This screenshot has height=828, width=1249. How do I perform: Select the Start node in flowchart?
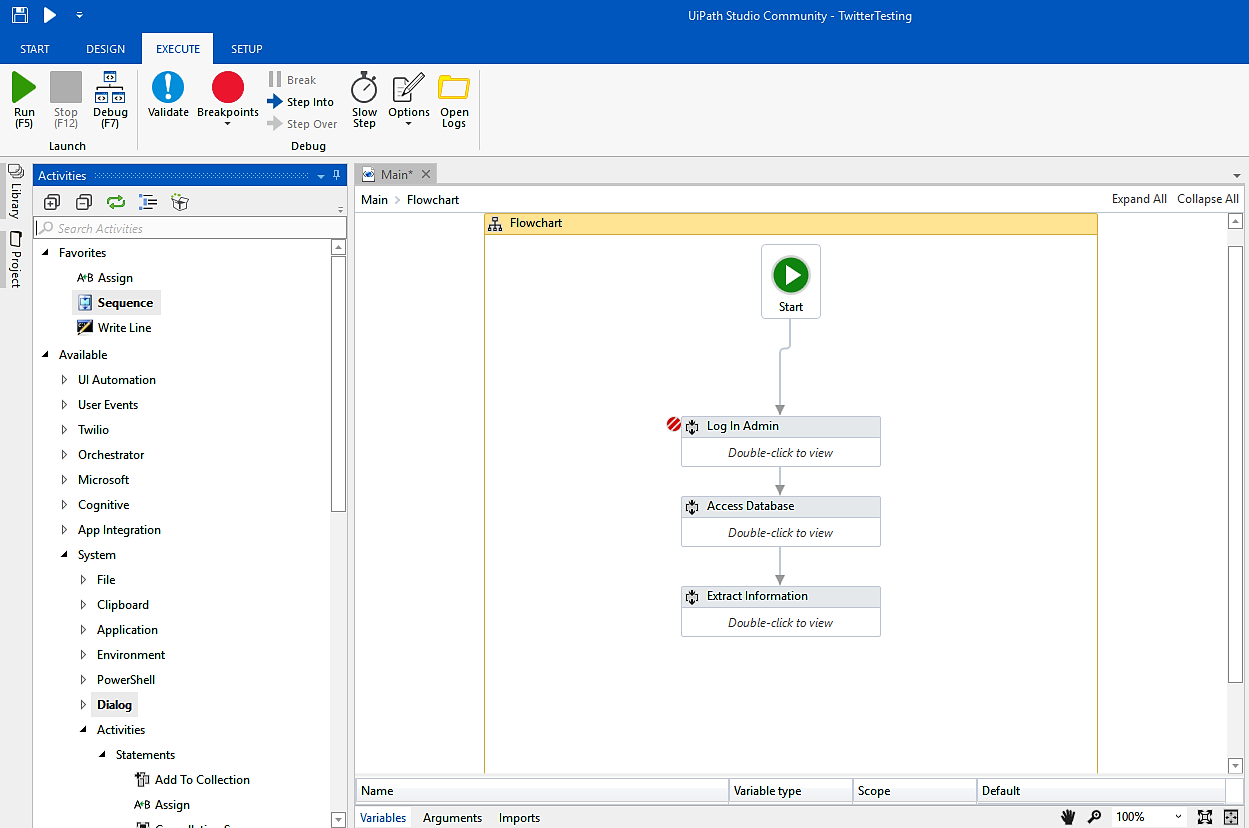(791, 282)
